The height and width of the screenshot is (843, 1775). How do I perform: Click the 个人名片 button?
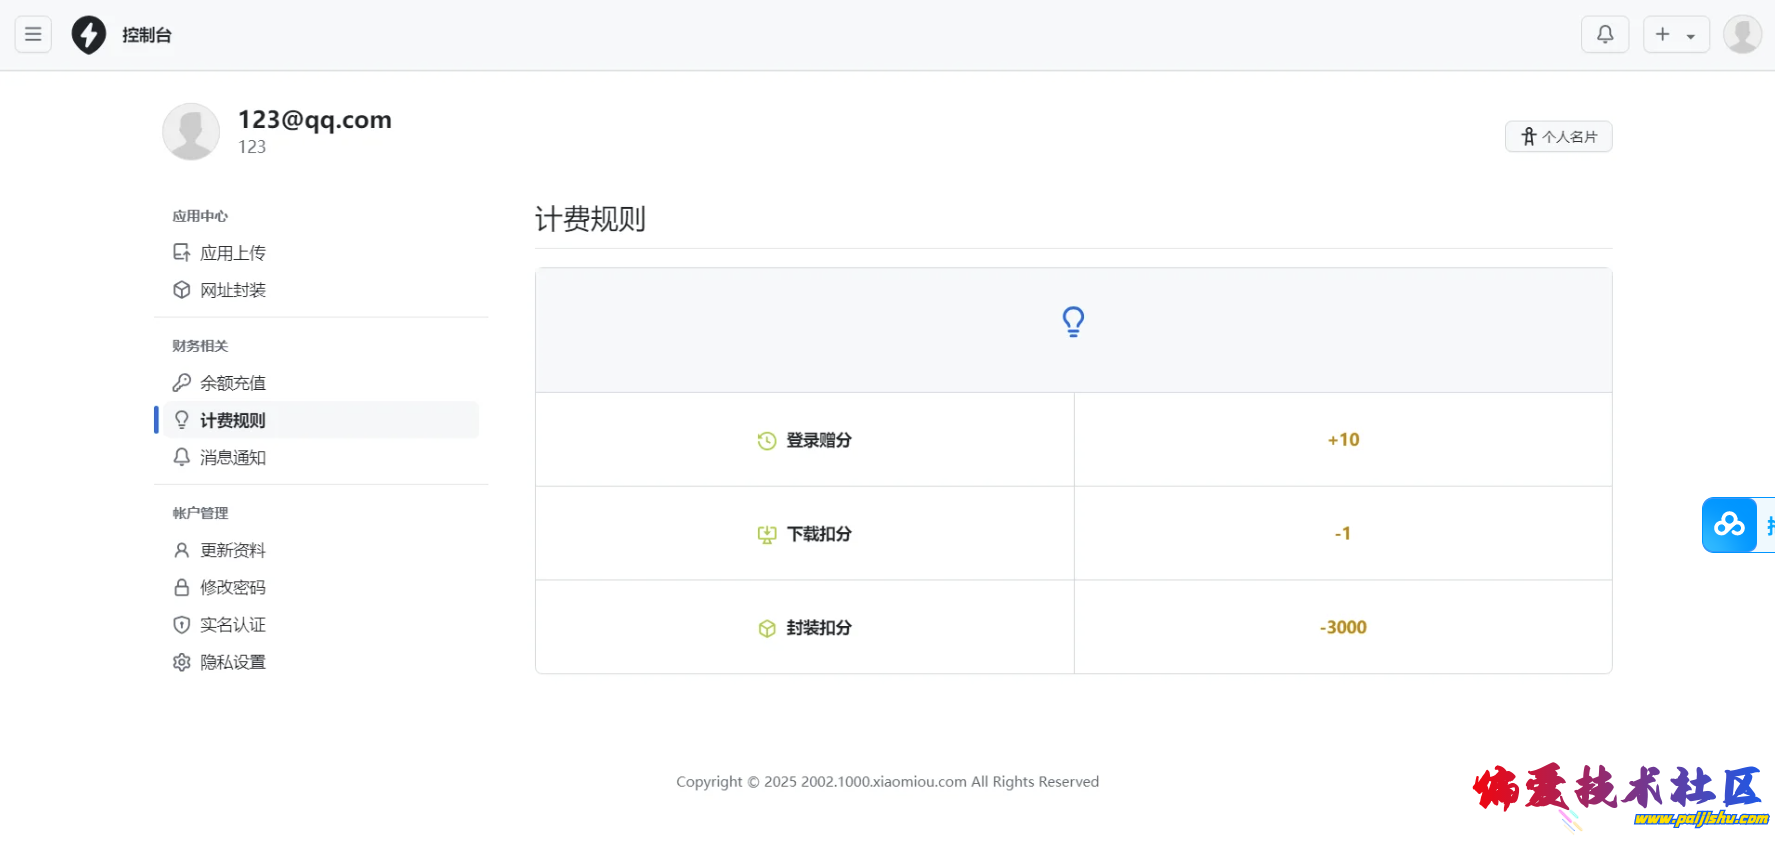[1558, 137]
